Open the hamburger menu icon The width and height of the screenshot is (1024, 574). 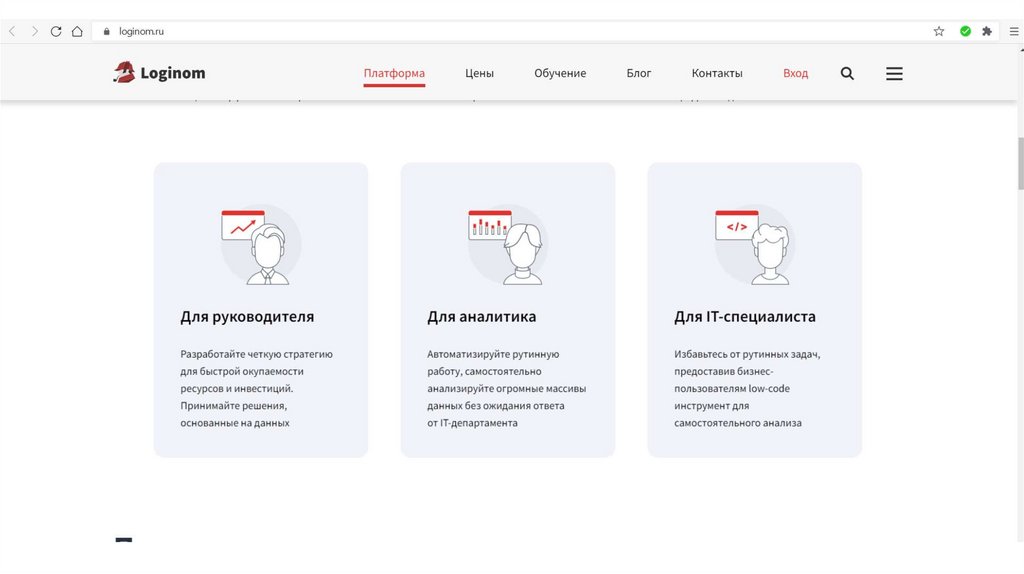(894, 73)
